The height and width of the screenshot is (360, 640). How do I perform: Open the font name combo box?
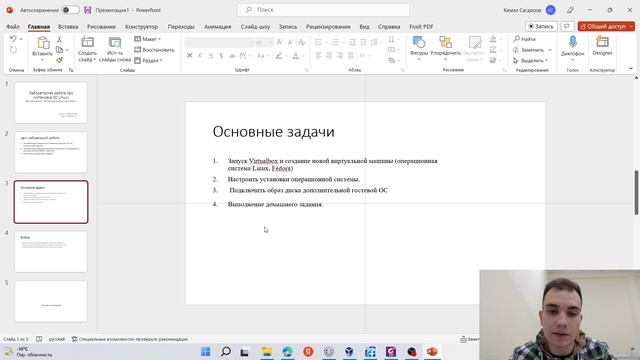[x=220, y=42]
